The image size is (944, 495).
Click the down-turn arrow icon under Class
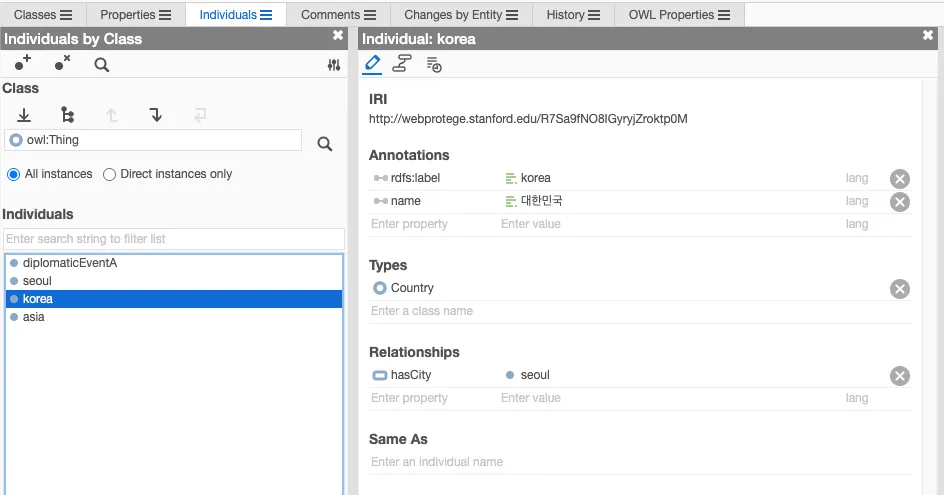click(155, 115)
